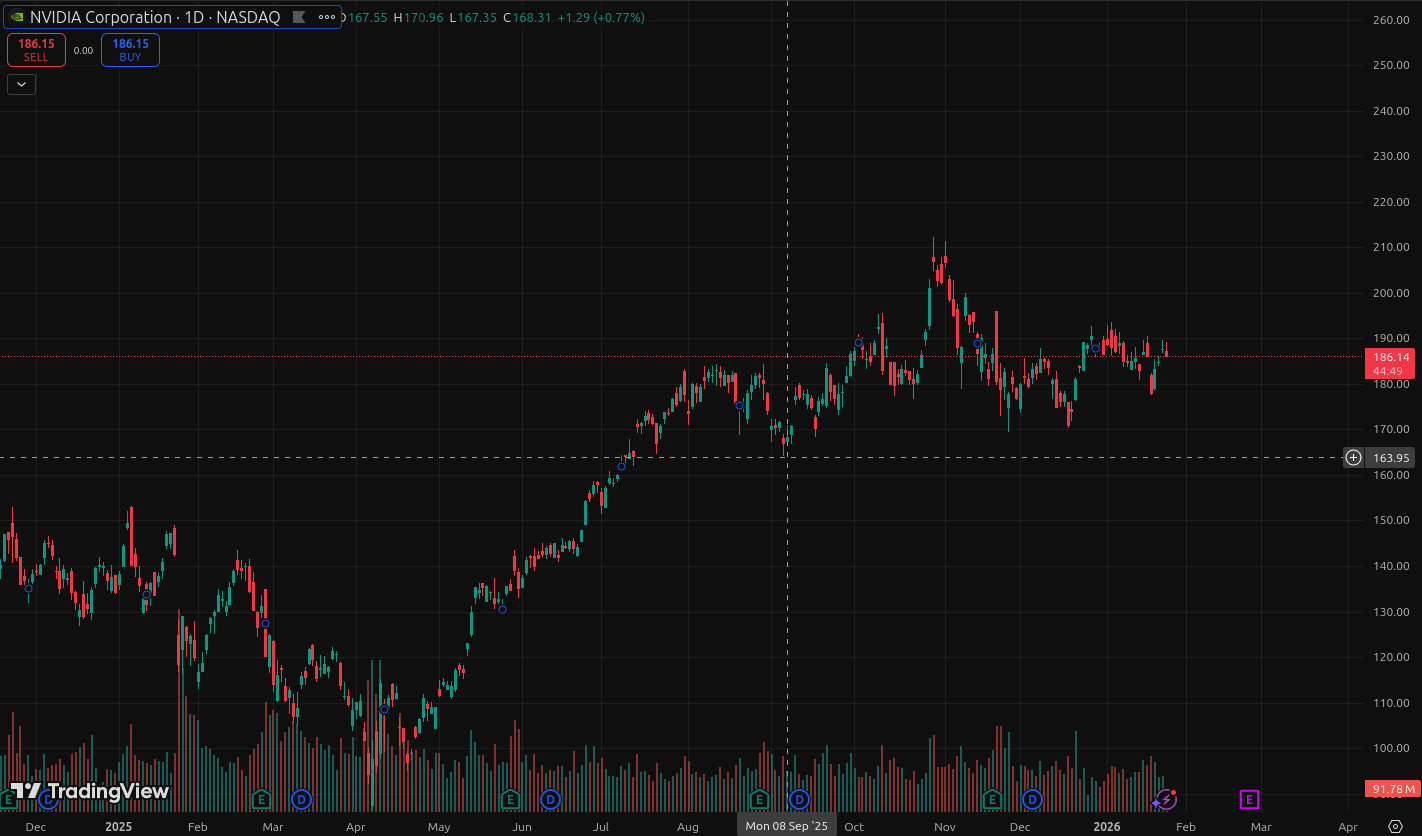The width and height of the screenshot is (1422, 836).
Task: Click the Oct label on the time axis
Action: (854, 827)
